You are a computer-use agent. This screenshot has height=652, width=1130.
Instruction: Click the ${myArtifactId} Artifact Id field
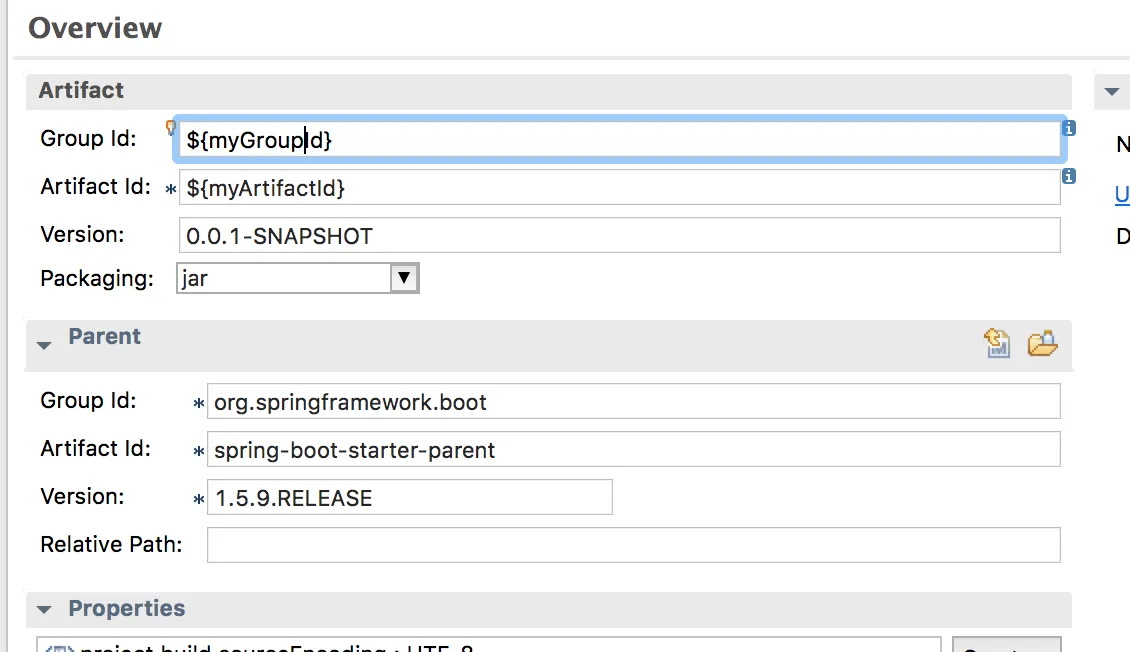coord(618,188)
